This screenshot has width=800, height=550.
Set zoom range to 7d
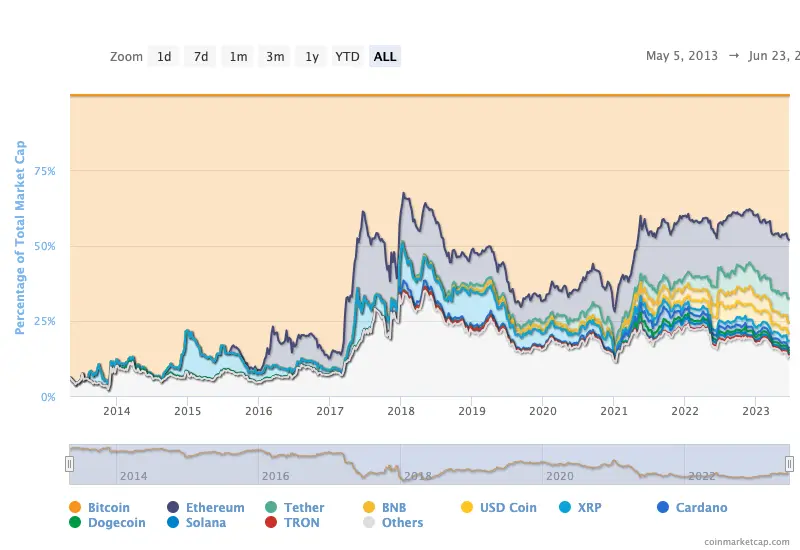point(201,57)
